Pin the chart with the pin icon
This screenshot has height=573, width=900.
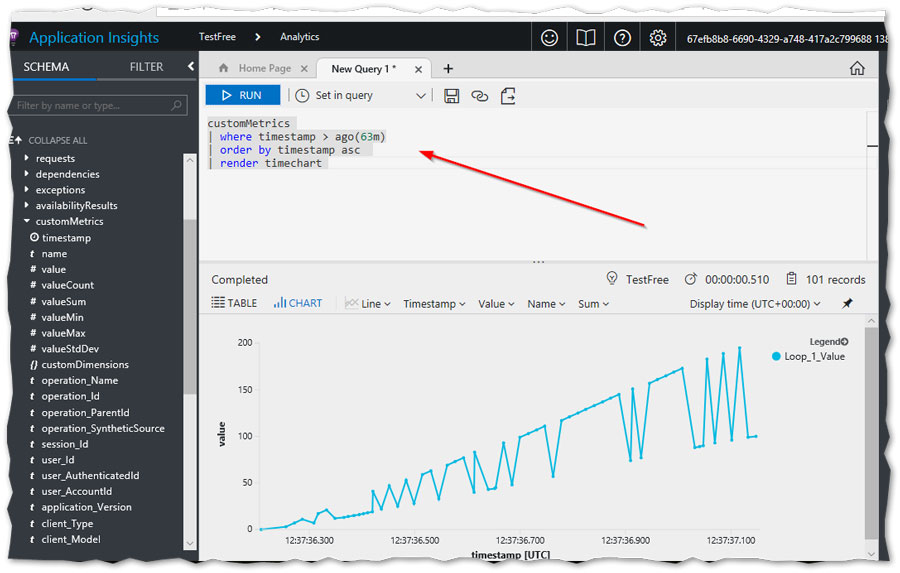(x=847, y=304)
